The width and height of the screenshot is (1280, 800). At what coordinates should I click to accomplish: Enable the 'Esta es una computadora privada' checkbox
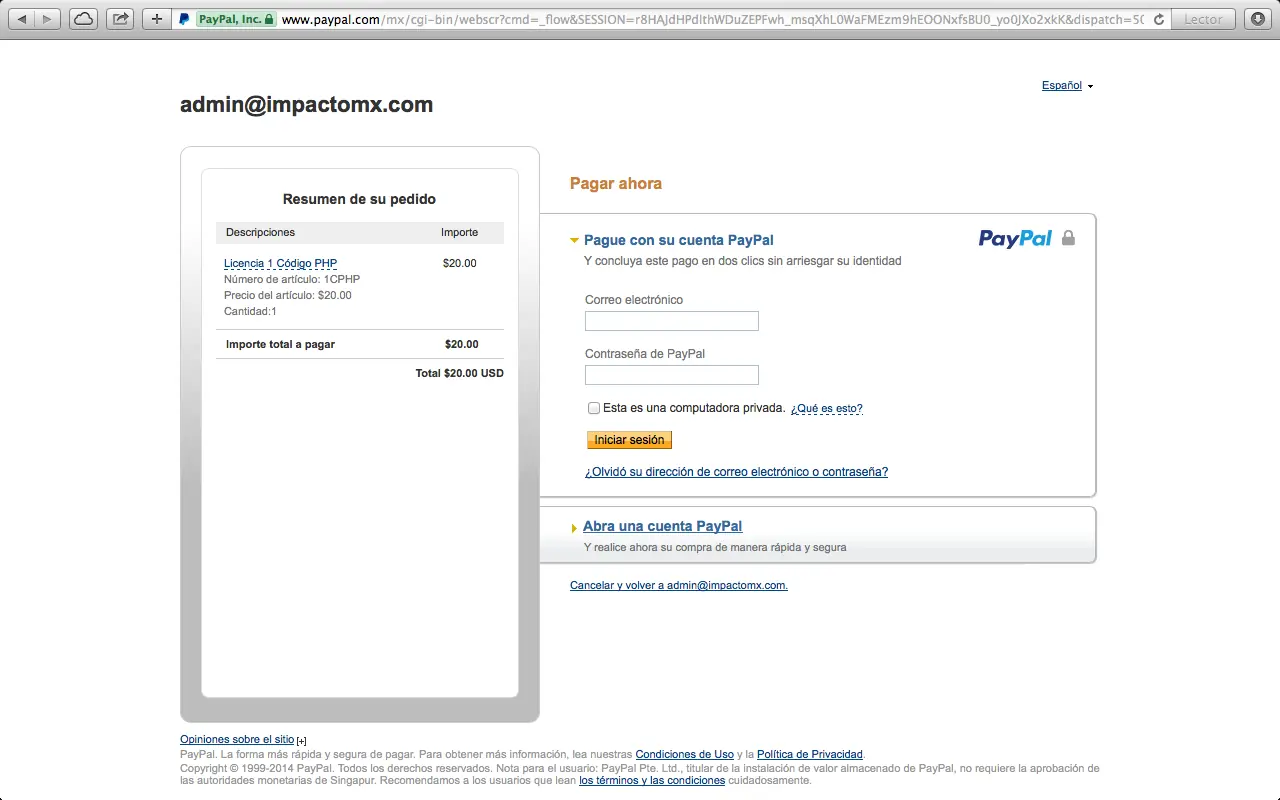point(593,408)
